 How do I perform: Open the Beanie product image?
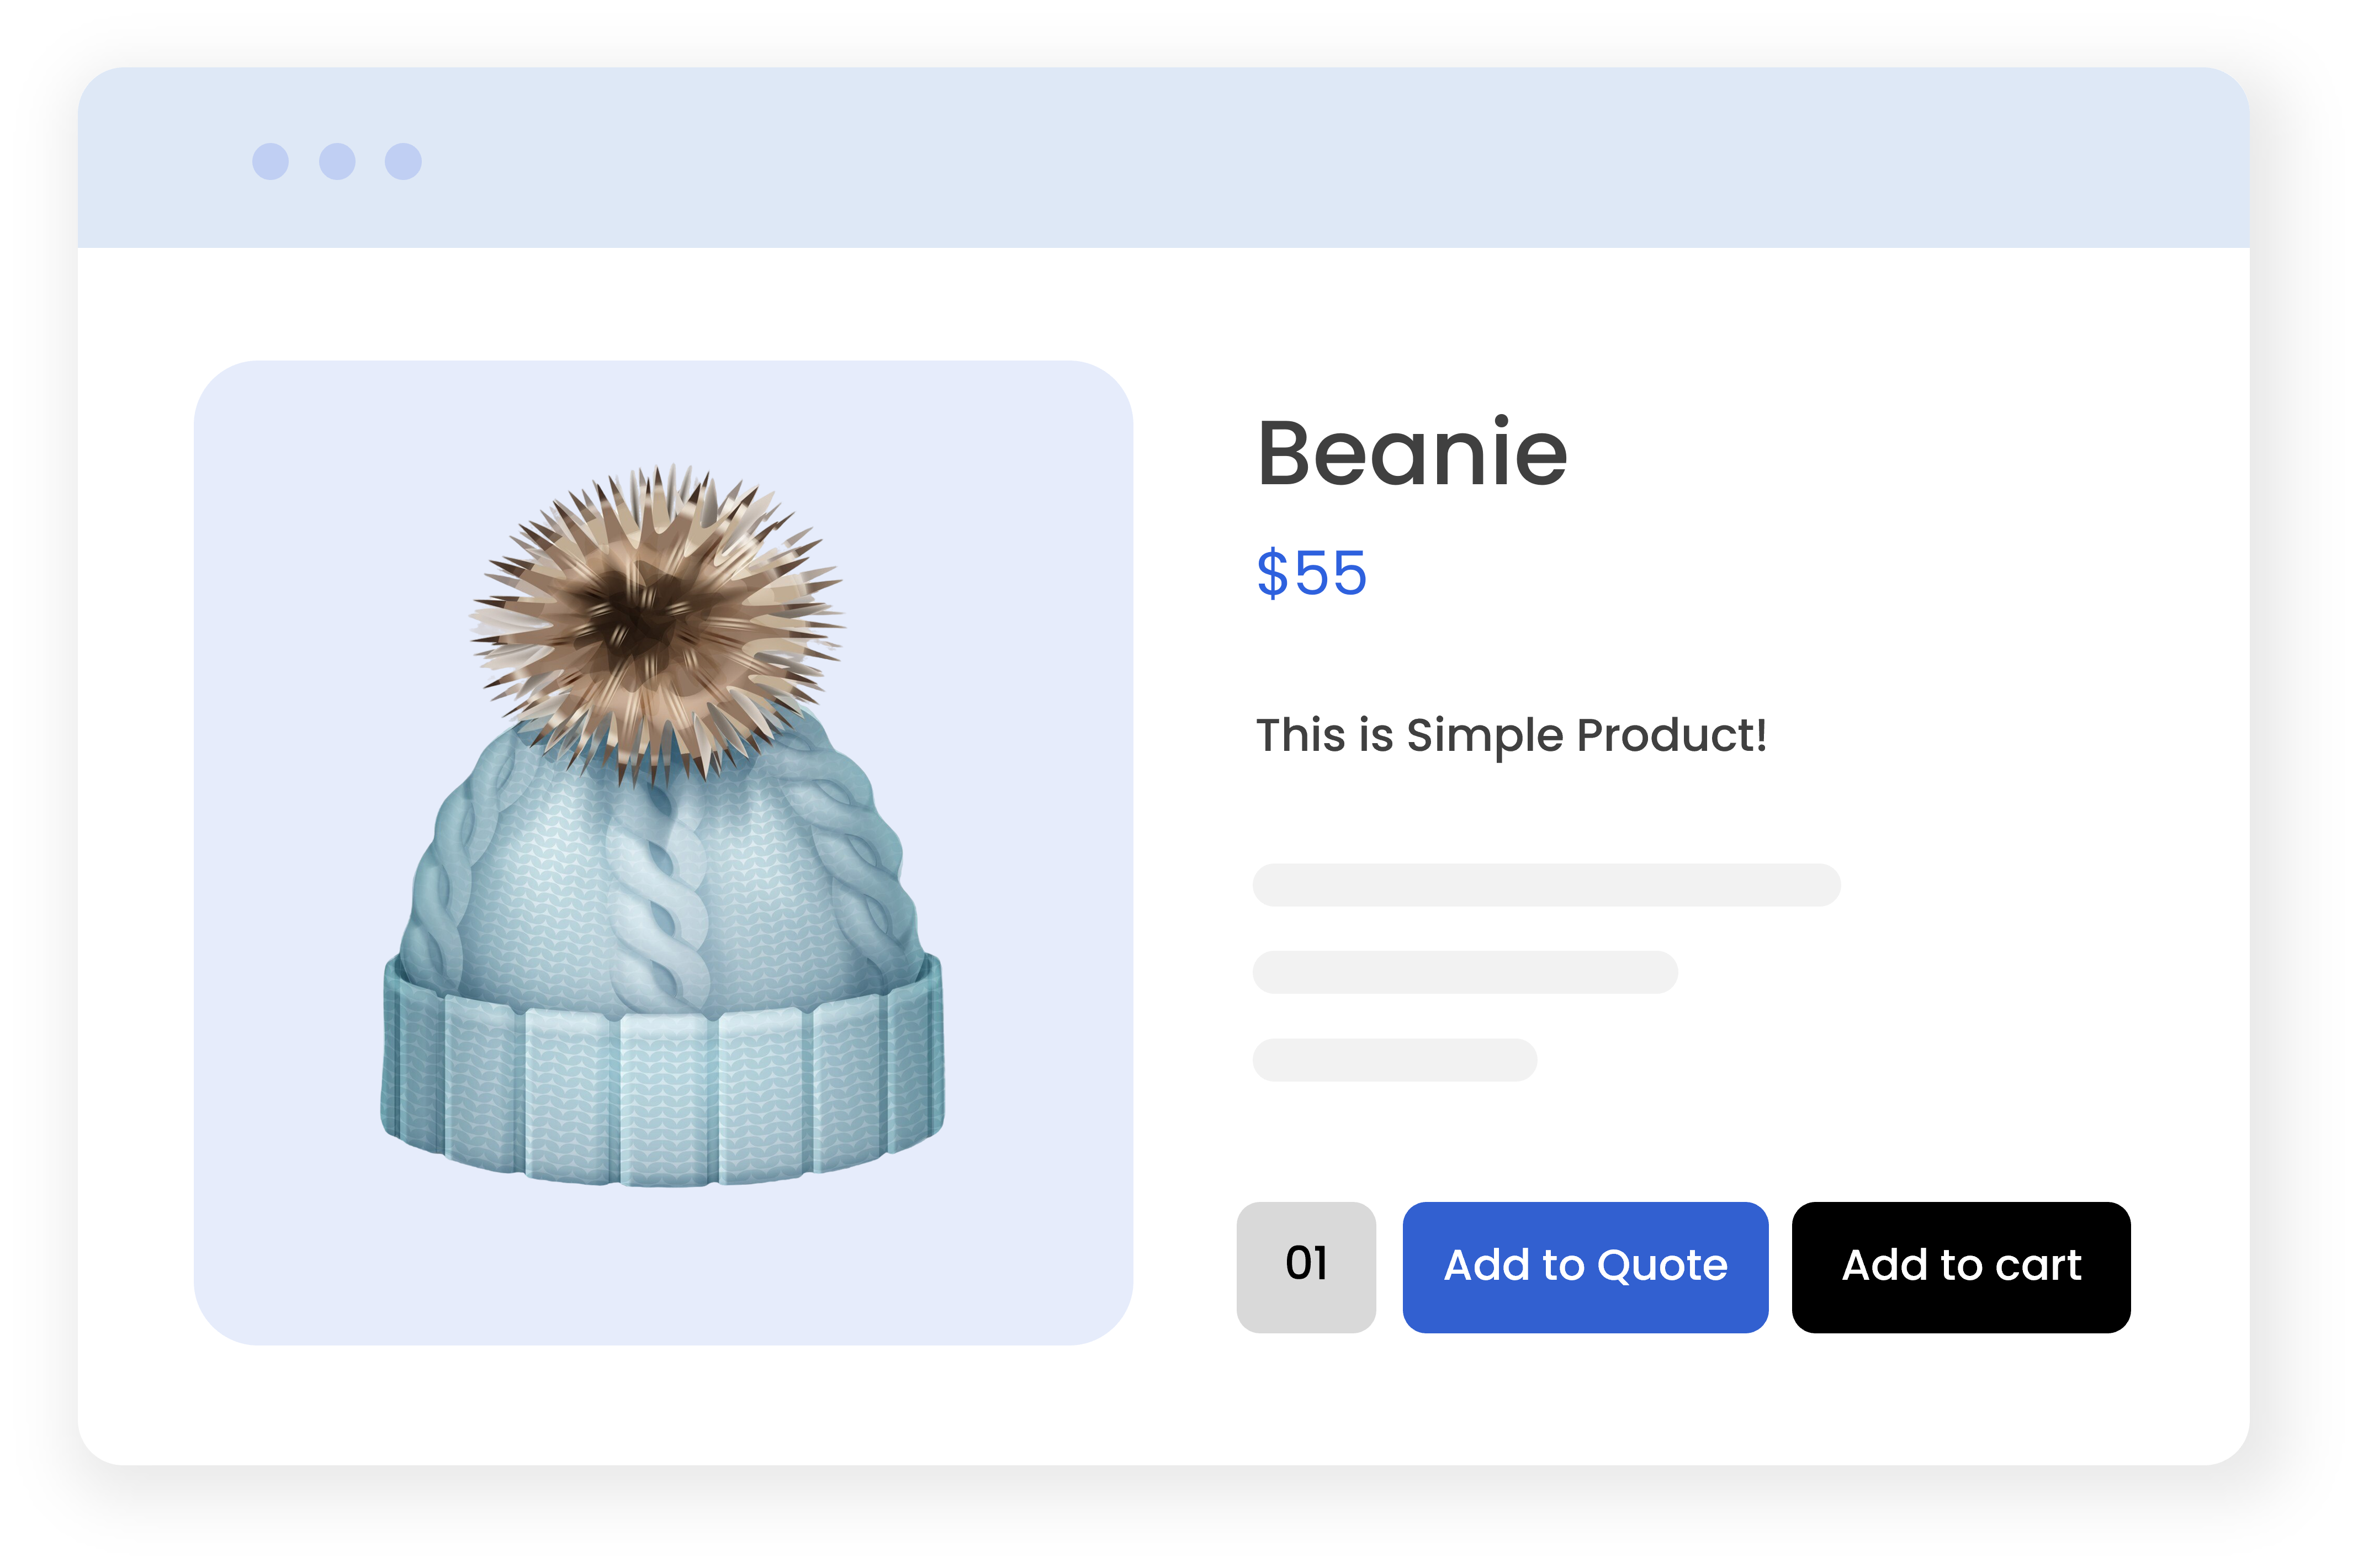[662, 826]
